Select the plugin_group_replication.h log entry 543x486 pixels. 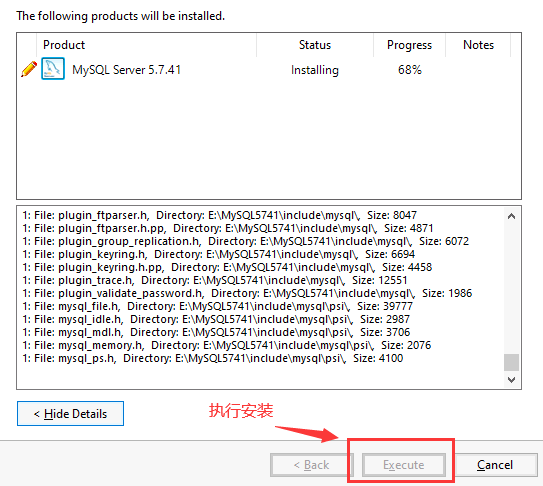tap(246, 241)
